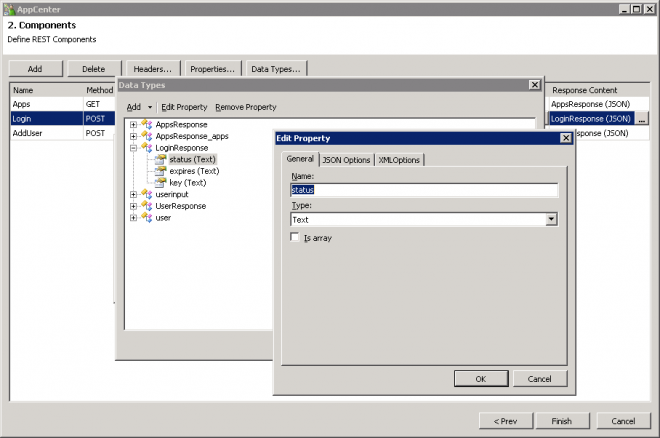
Task: Click the wizard Cancel button
Action: tap(623, 421)
